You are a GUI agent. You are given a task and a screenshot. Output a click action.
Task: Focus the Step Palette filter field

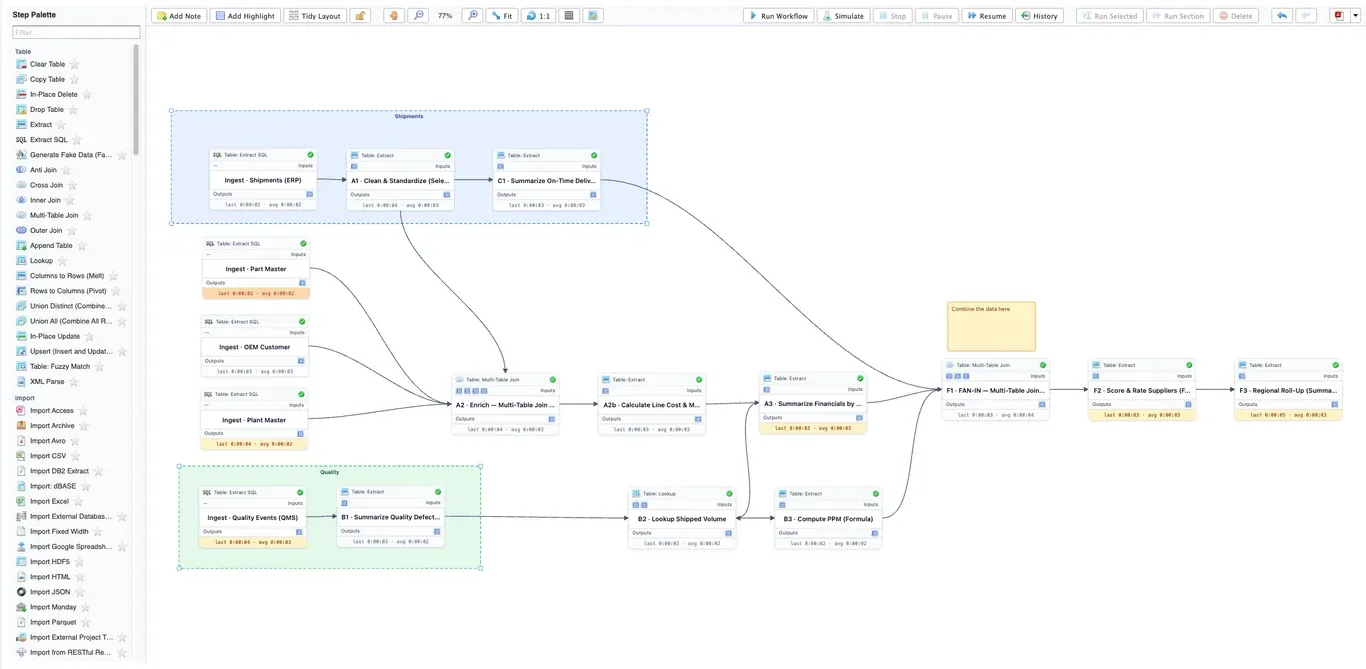coord(76,33)
